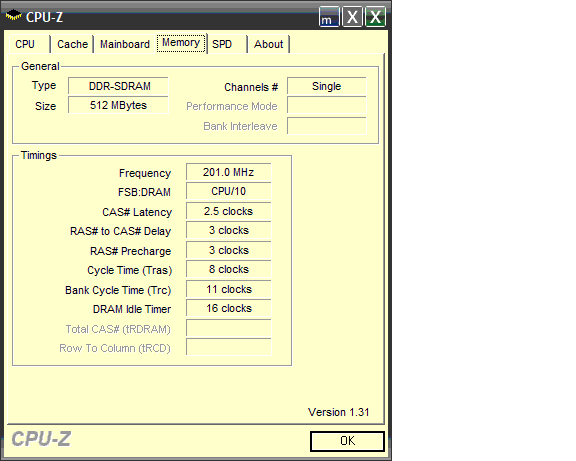
Task: Click the RAS# to CAS# Delay value field
Action: click(228, 231)
